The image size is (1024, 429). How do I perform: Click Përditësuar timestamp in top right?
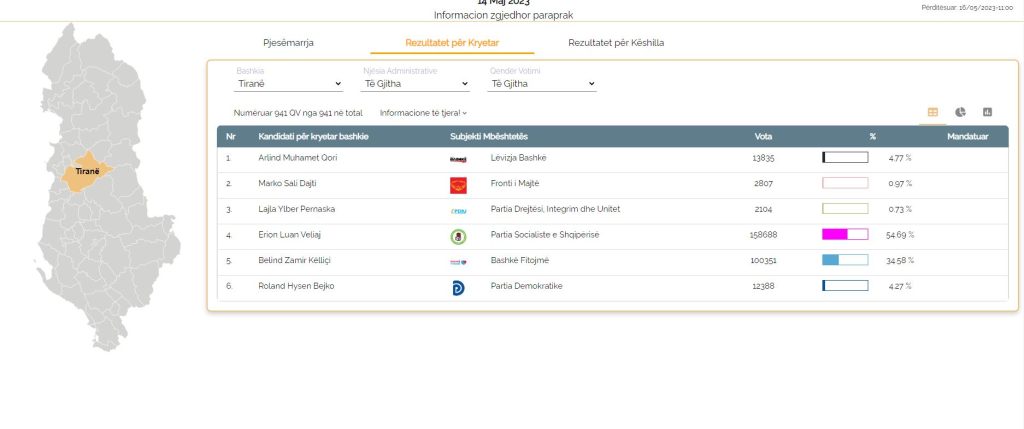pos(967,7)
